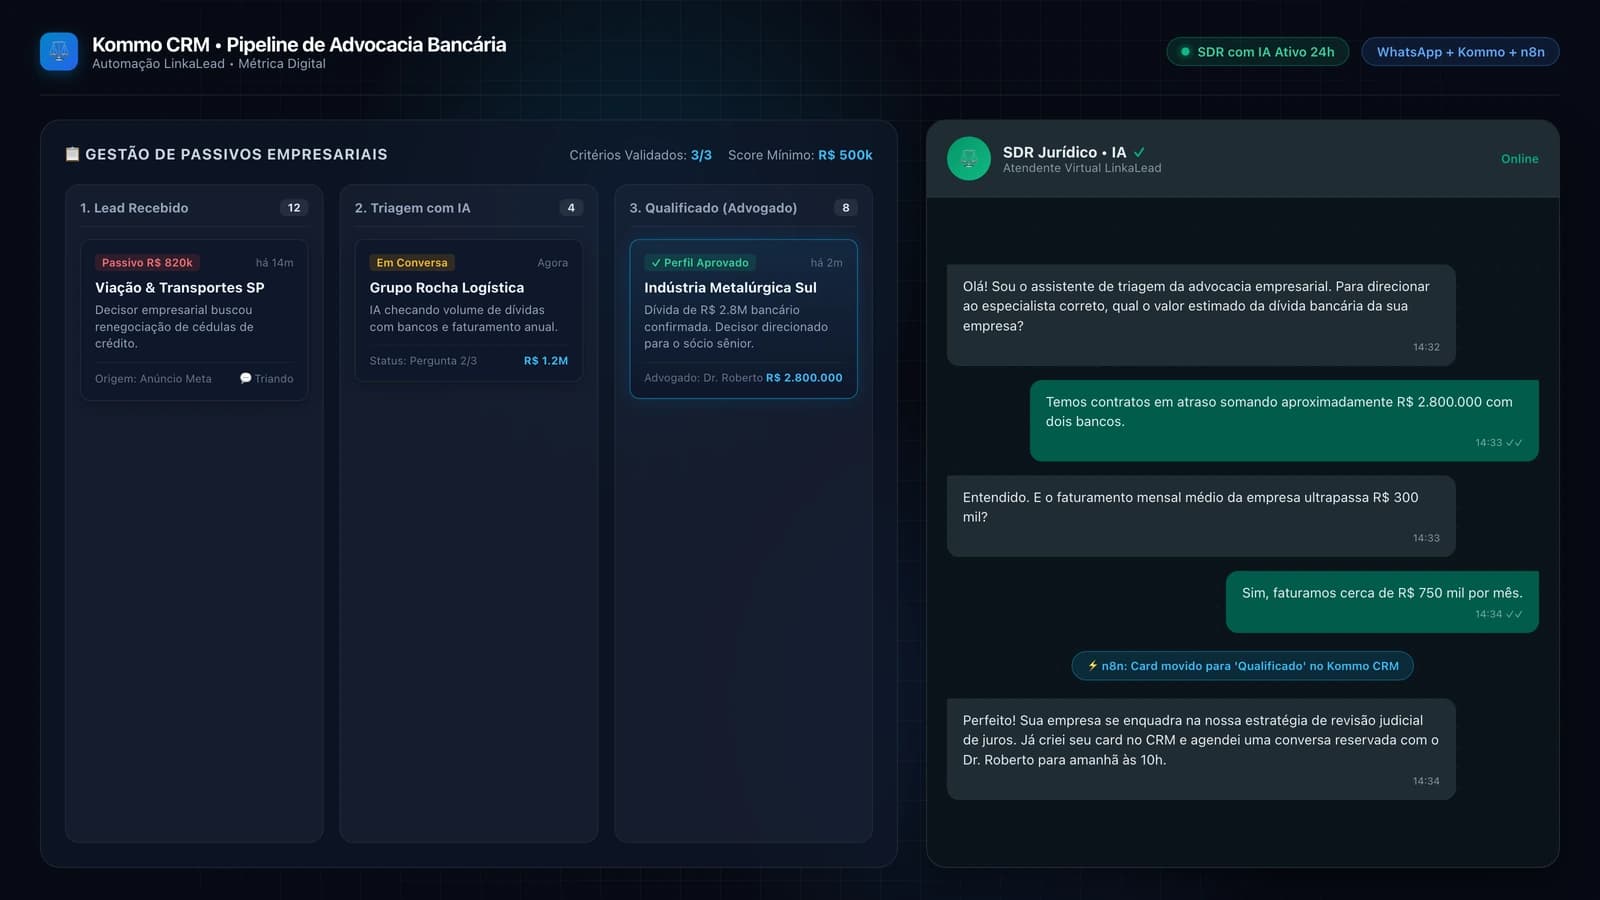Viewport: 1600px width, 900px height.
Task: Click the blue scales app logo icon
Action: 59,52
